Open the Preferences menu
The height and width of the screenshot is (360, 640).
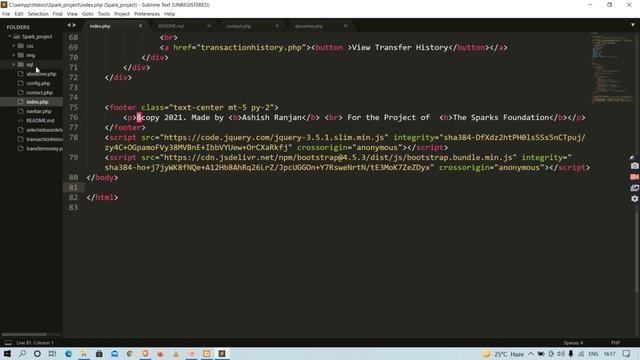(147, 14)
